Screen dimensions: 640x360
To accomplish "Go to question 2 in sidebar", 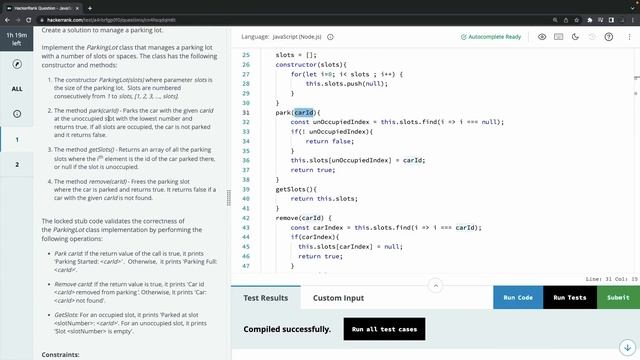I will (x=17, y=164).
